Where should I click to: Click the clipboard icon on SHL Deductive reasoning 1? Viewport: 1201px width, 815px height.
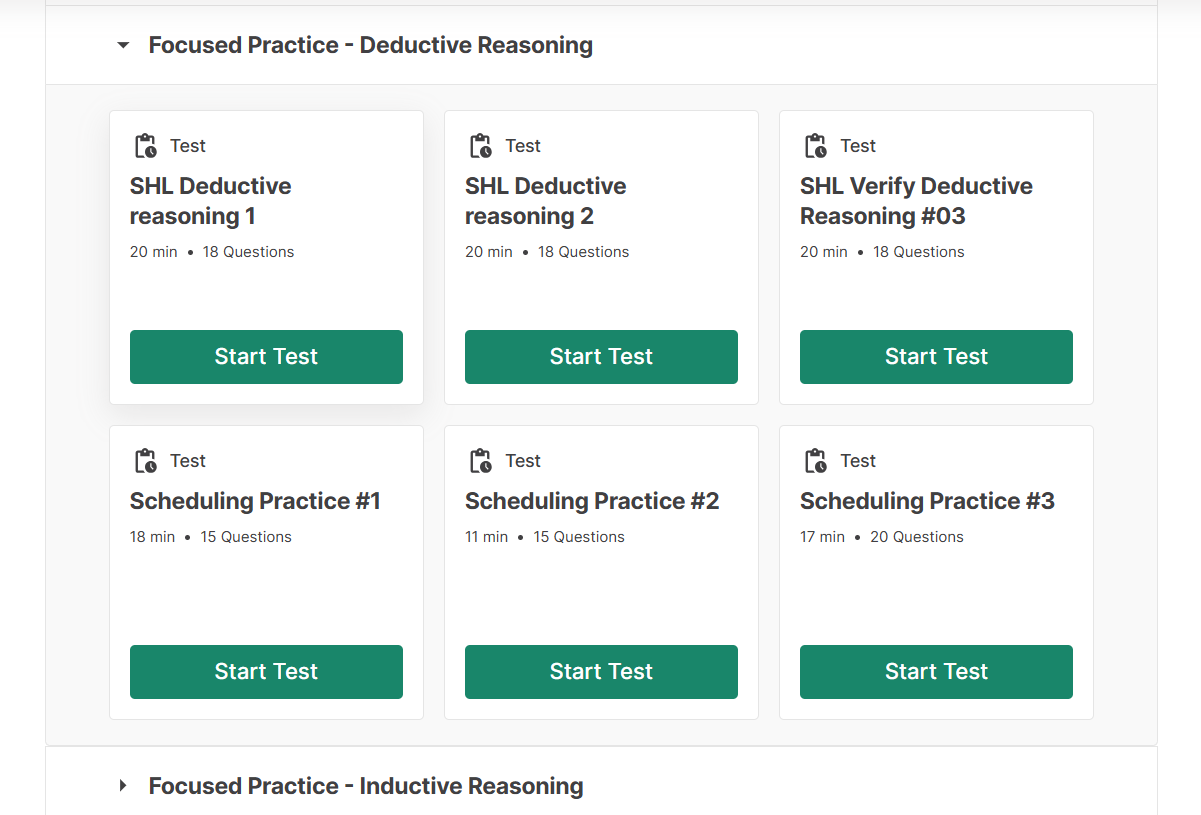[x=146, y=146]
